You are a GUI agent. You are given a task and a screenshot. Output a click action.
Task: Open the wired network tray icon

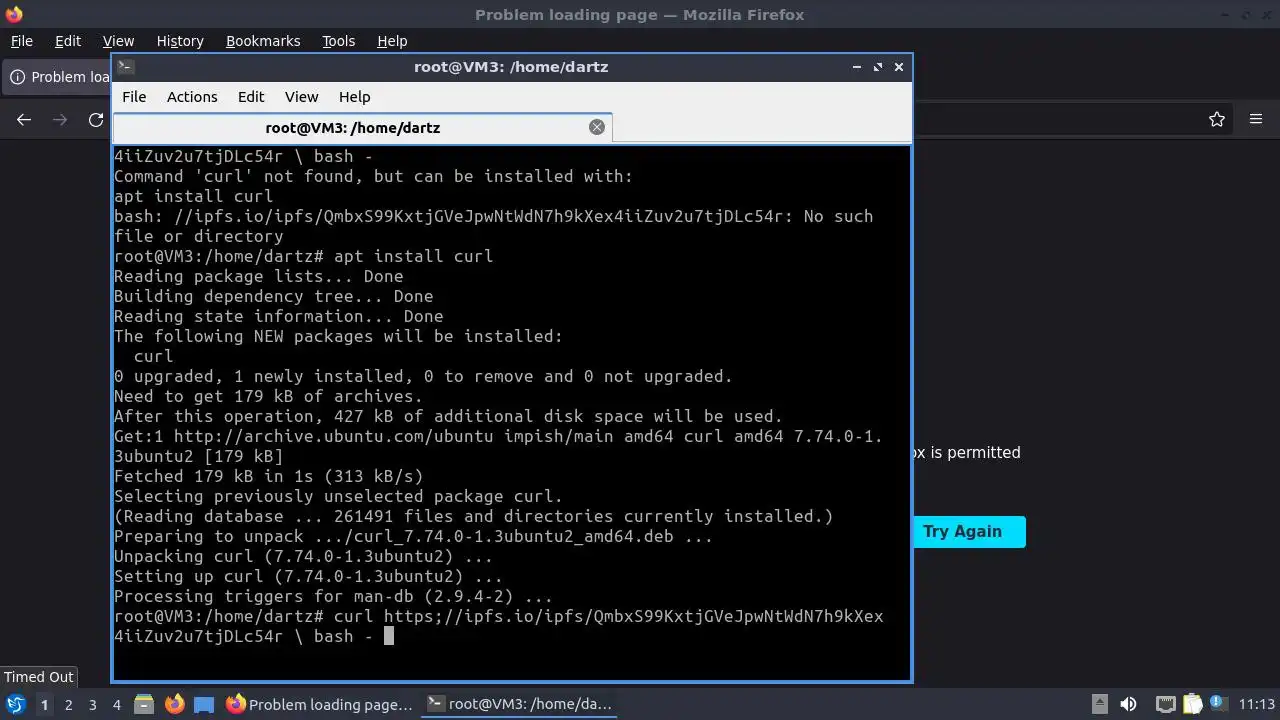coord(1165,704)
